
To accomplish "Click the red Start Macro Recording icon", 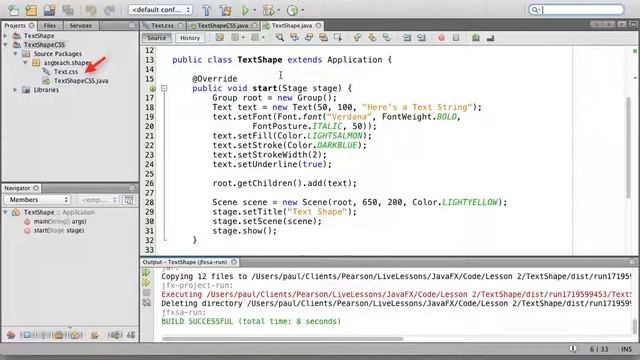I will pos(441,38).
